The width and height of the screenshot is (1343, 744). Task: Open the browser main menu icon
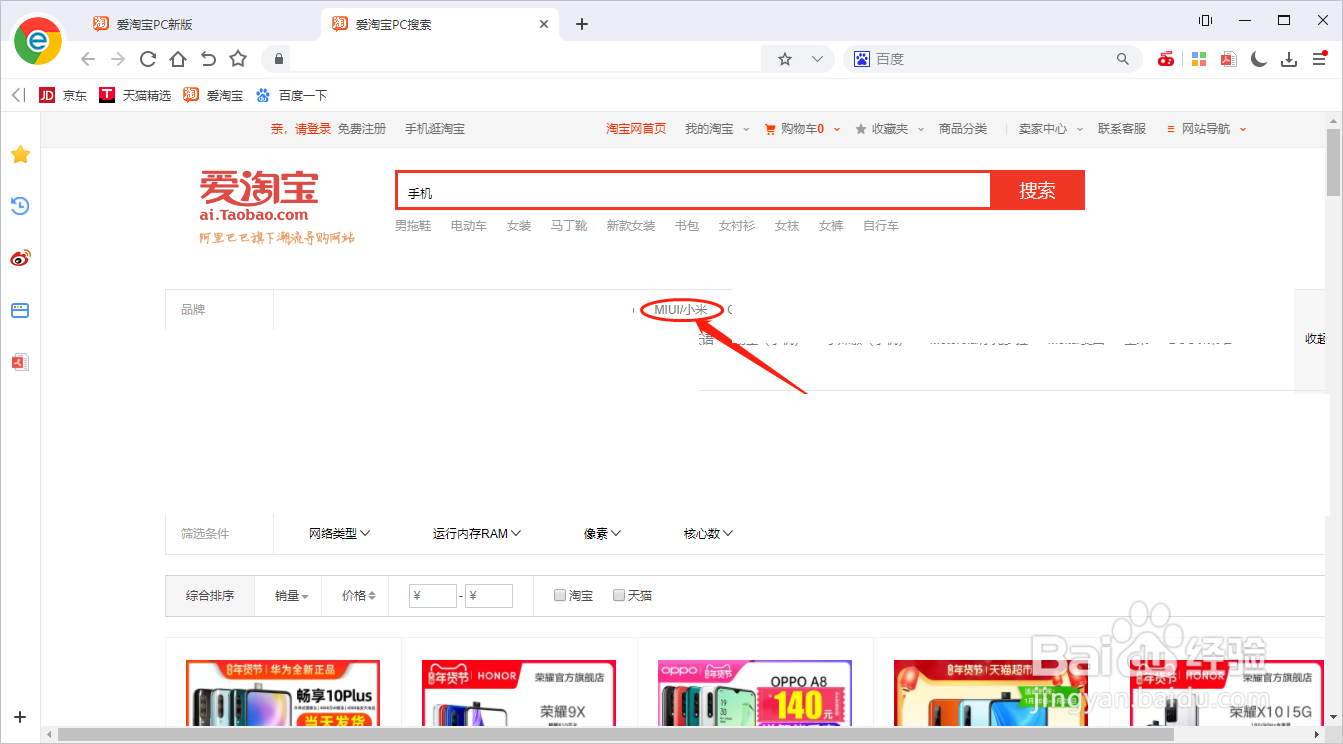coord(1320,59)
